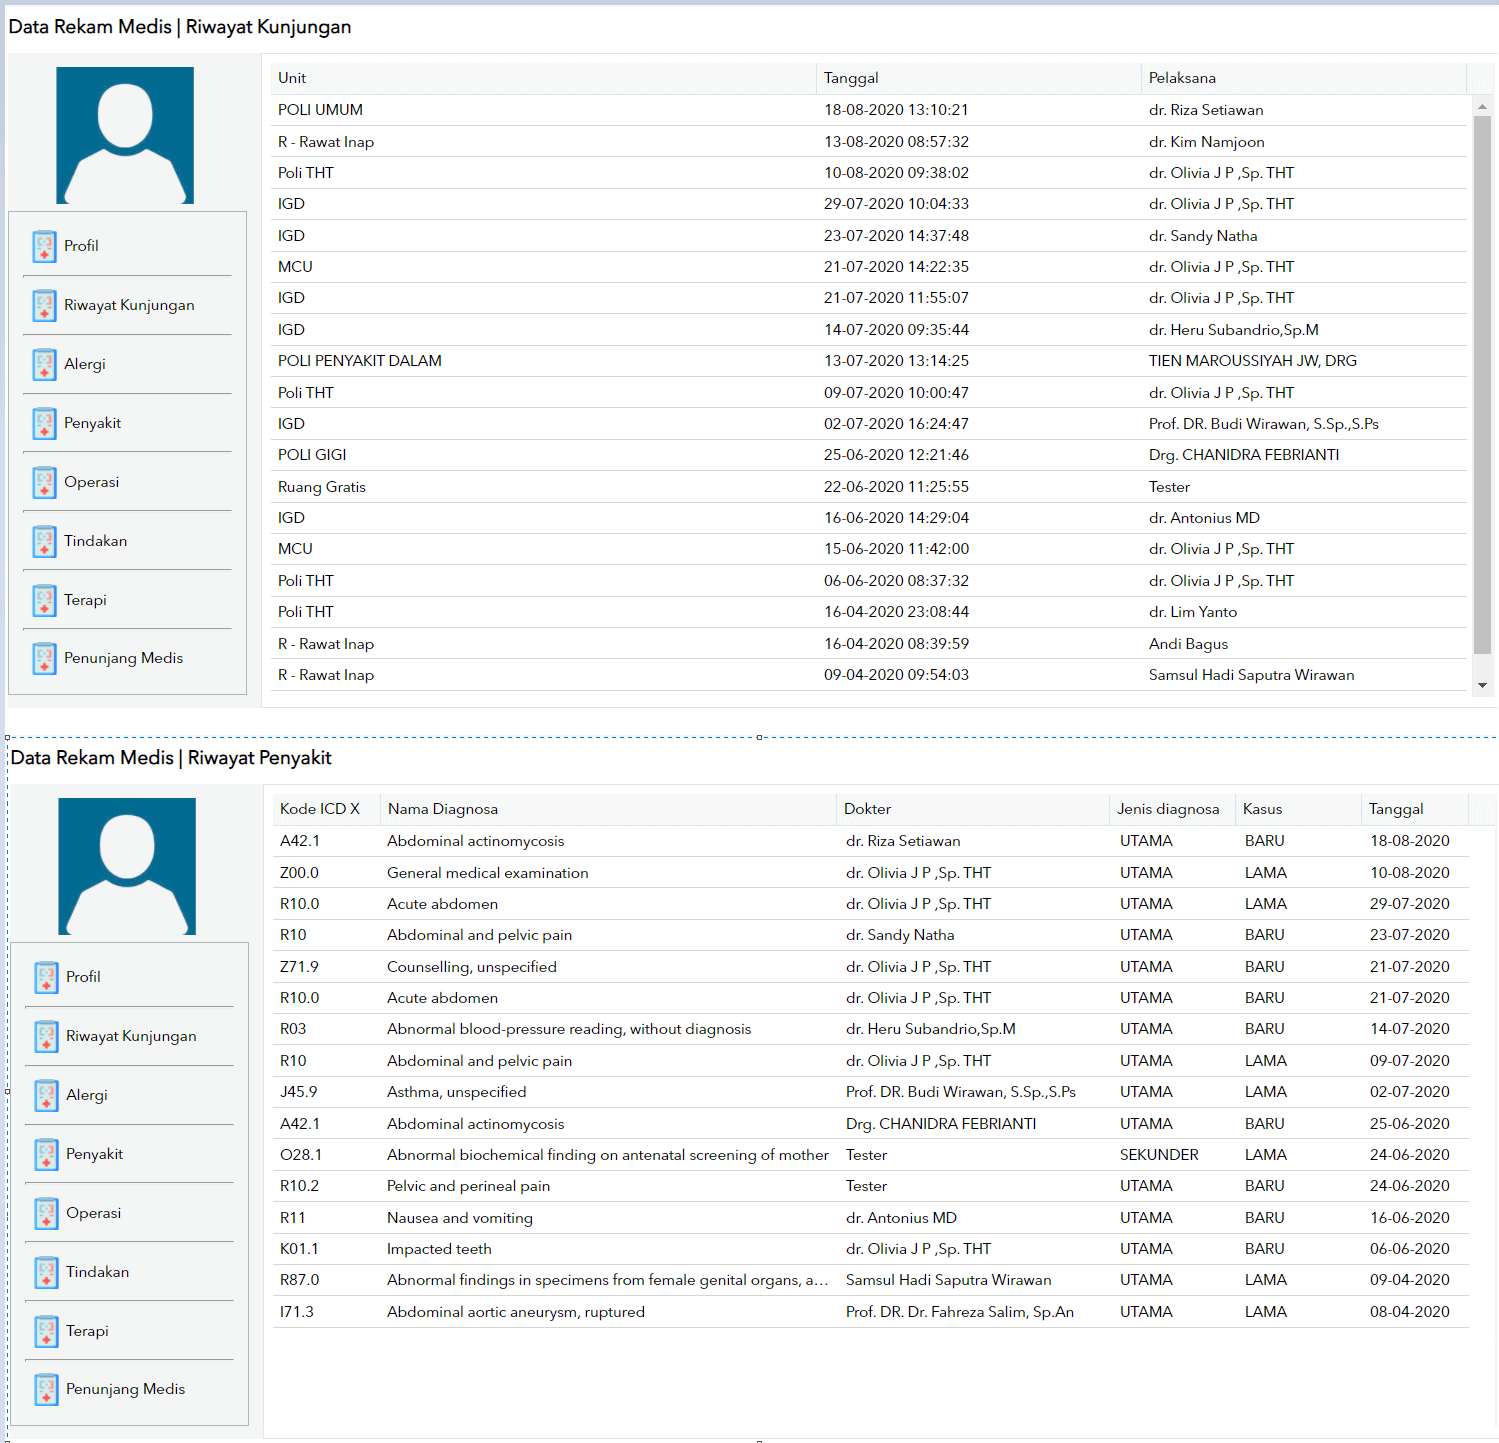This screenshot has width=1499, height=1443.
Task: Sort visits by Unit column header
Action: [543, 78]
